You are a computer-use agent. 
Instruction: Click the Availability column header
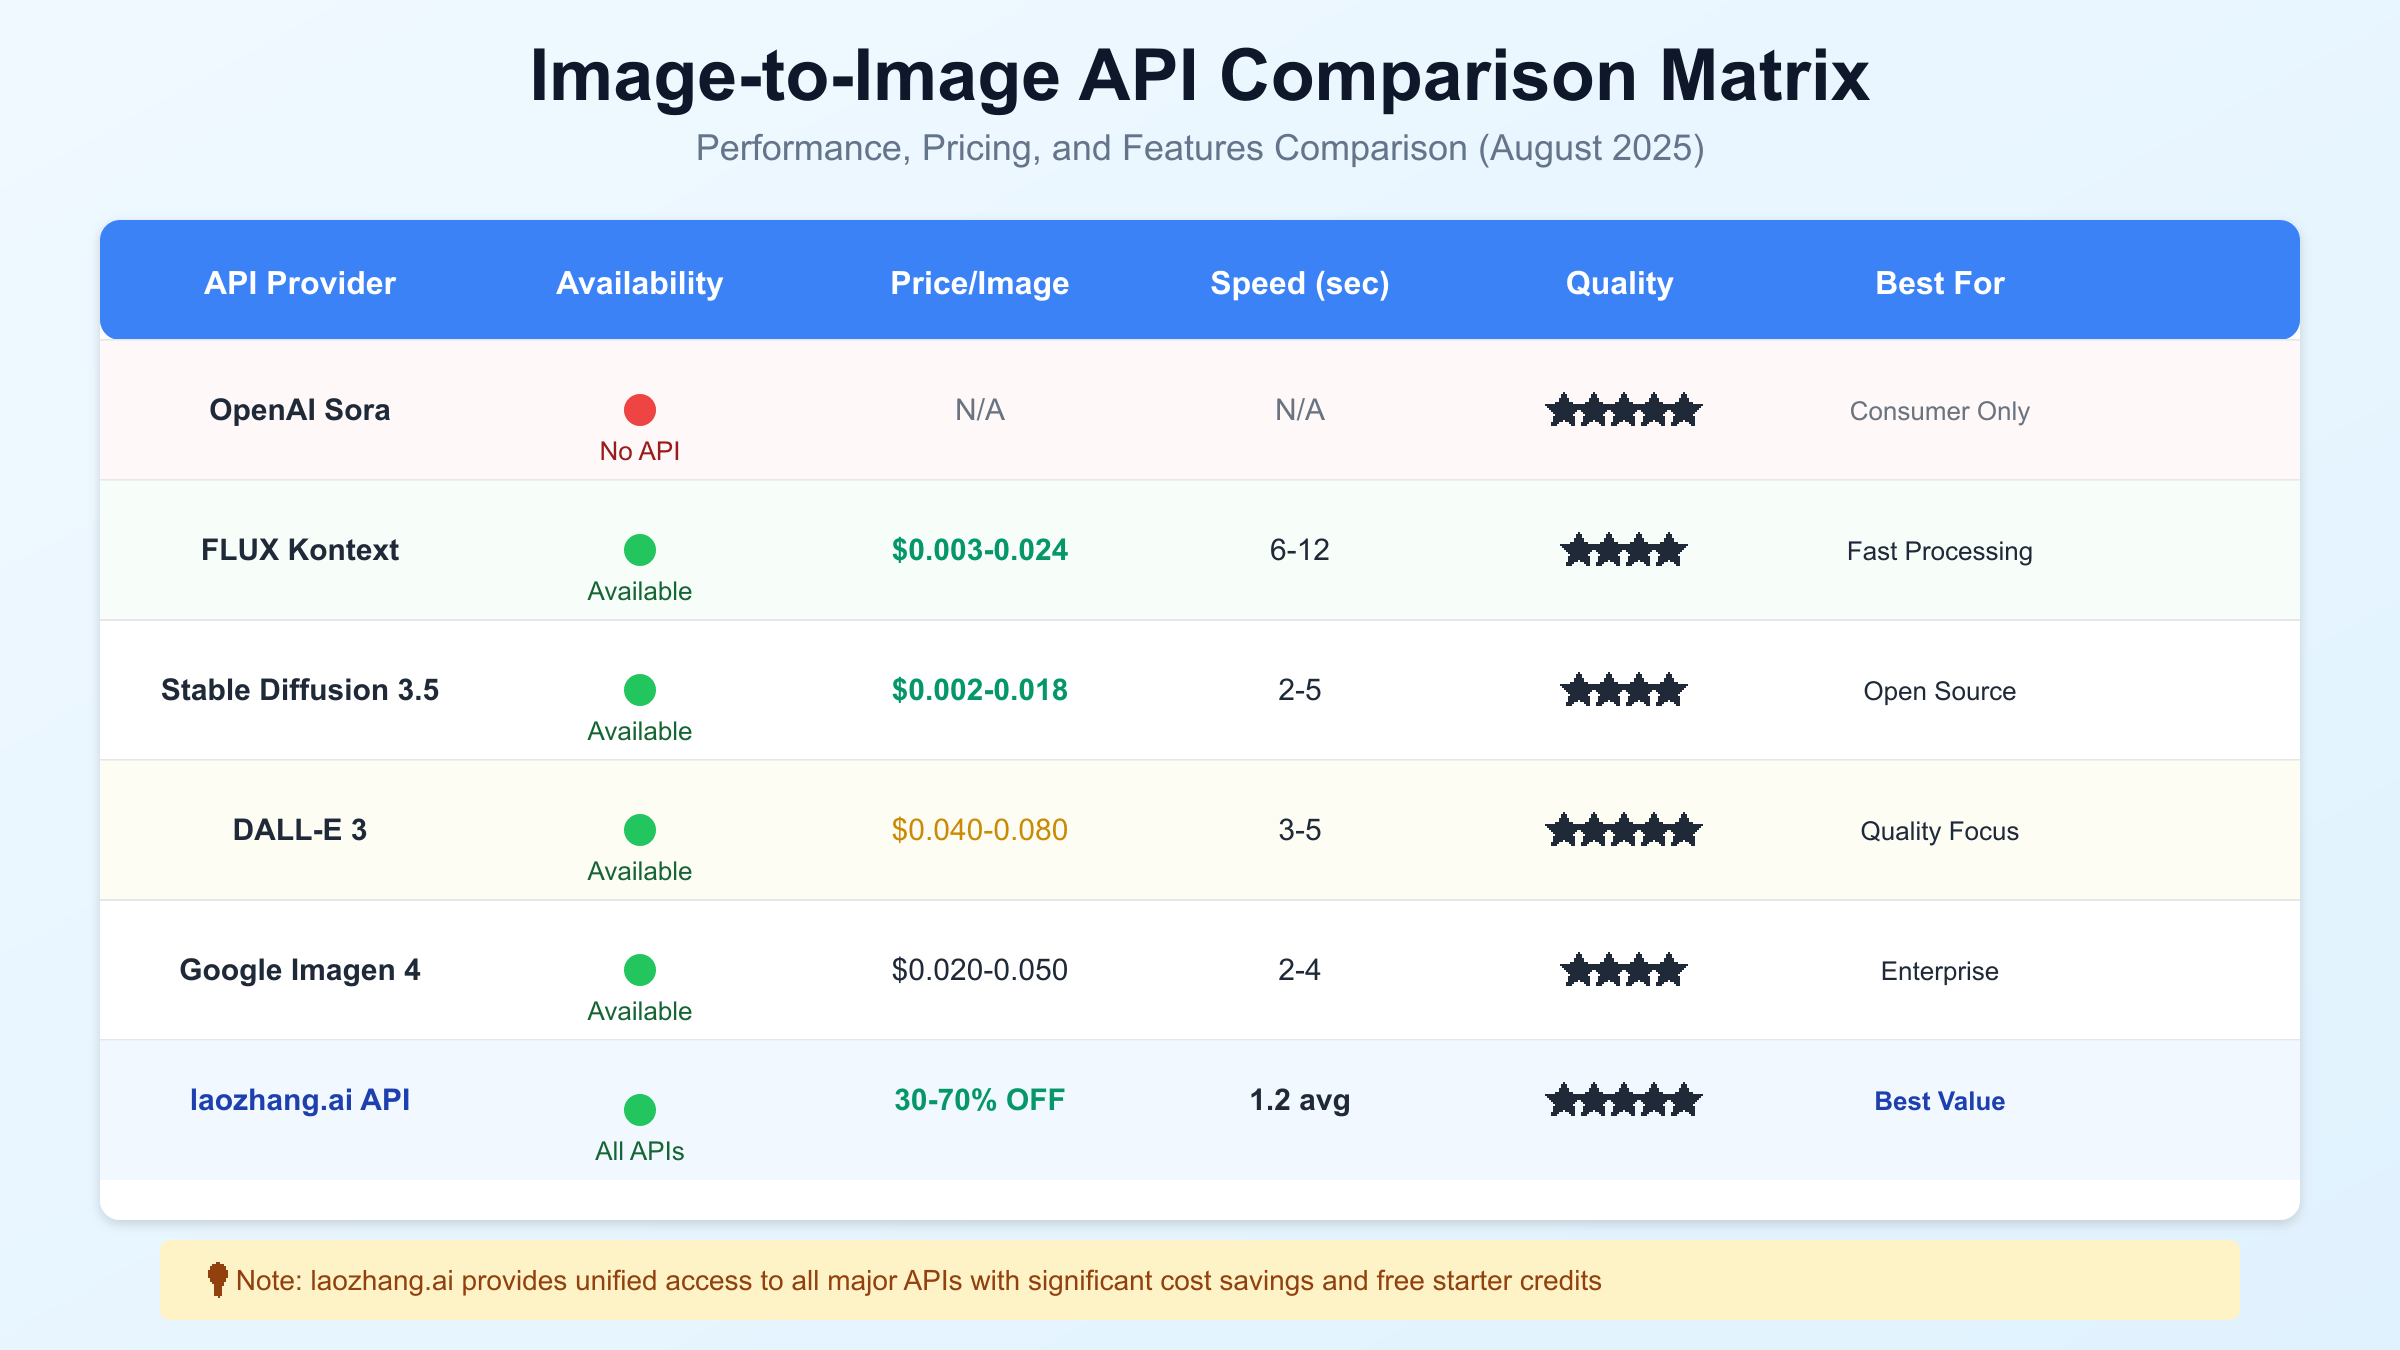[640, 283]
